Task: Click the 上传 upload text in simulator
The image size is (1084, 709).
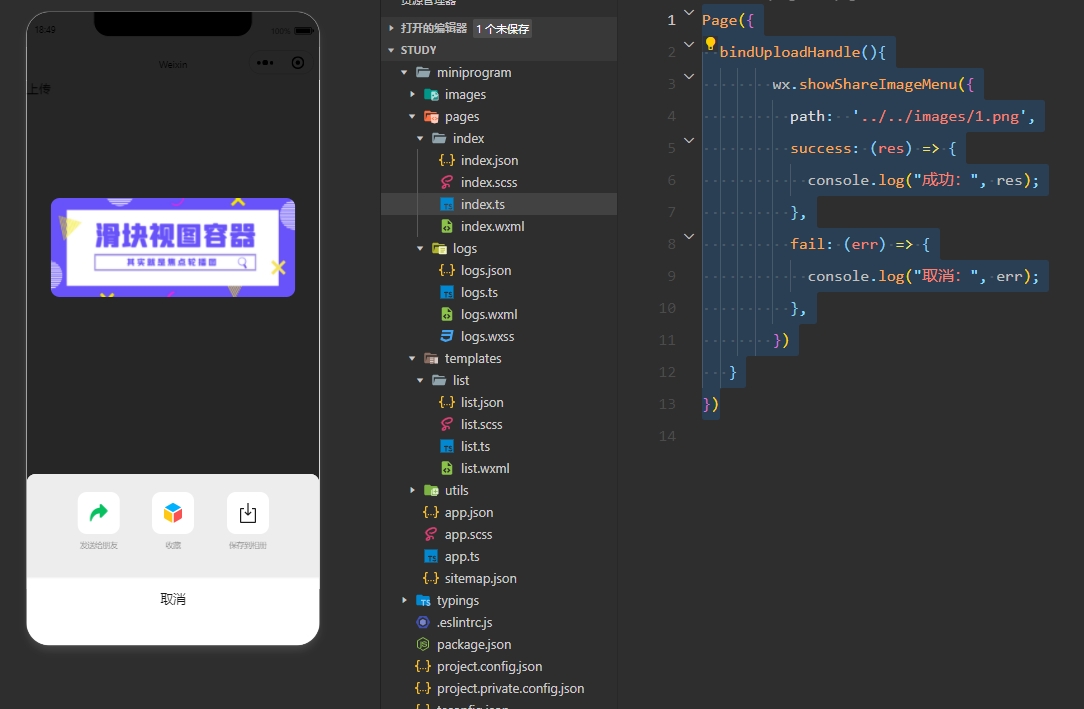Action: tap(39, 89)
